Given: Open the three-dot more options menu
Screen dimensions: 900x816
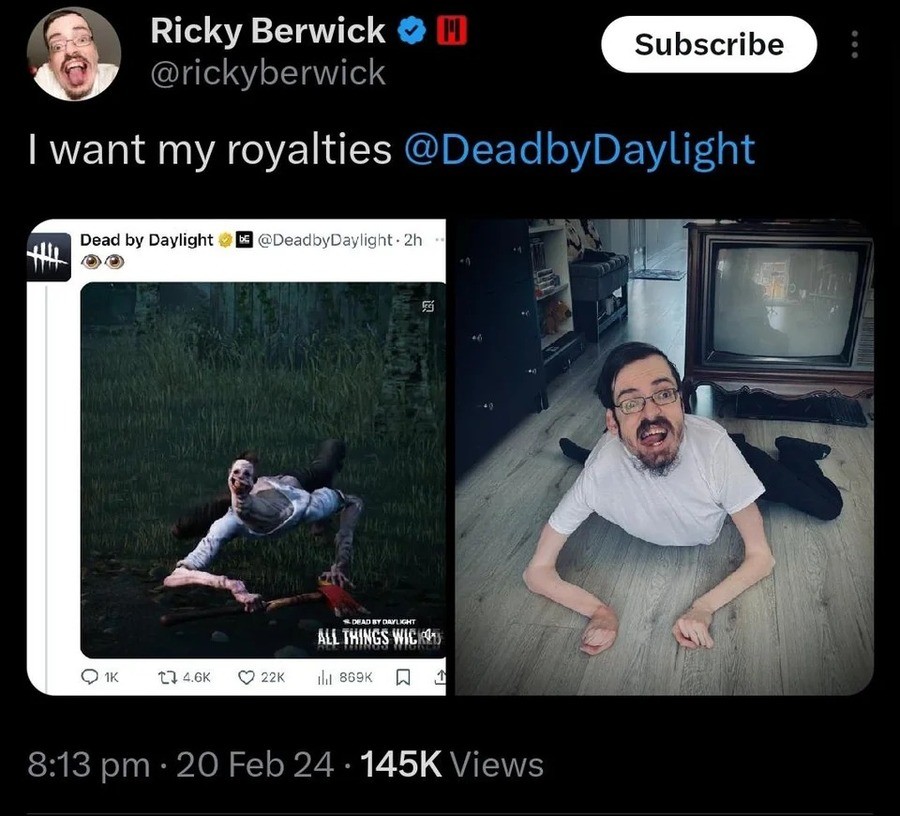Looking at the screenshot, I should (855, 44).
